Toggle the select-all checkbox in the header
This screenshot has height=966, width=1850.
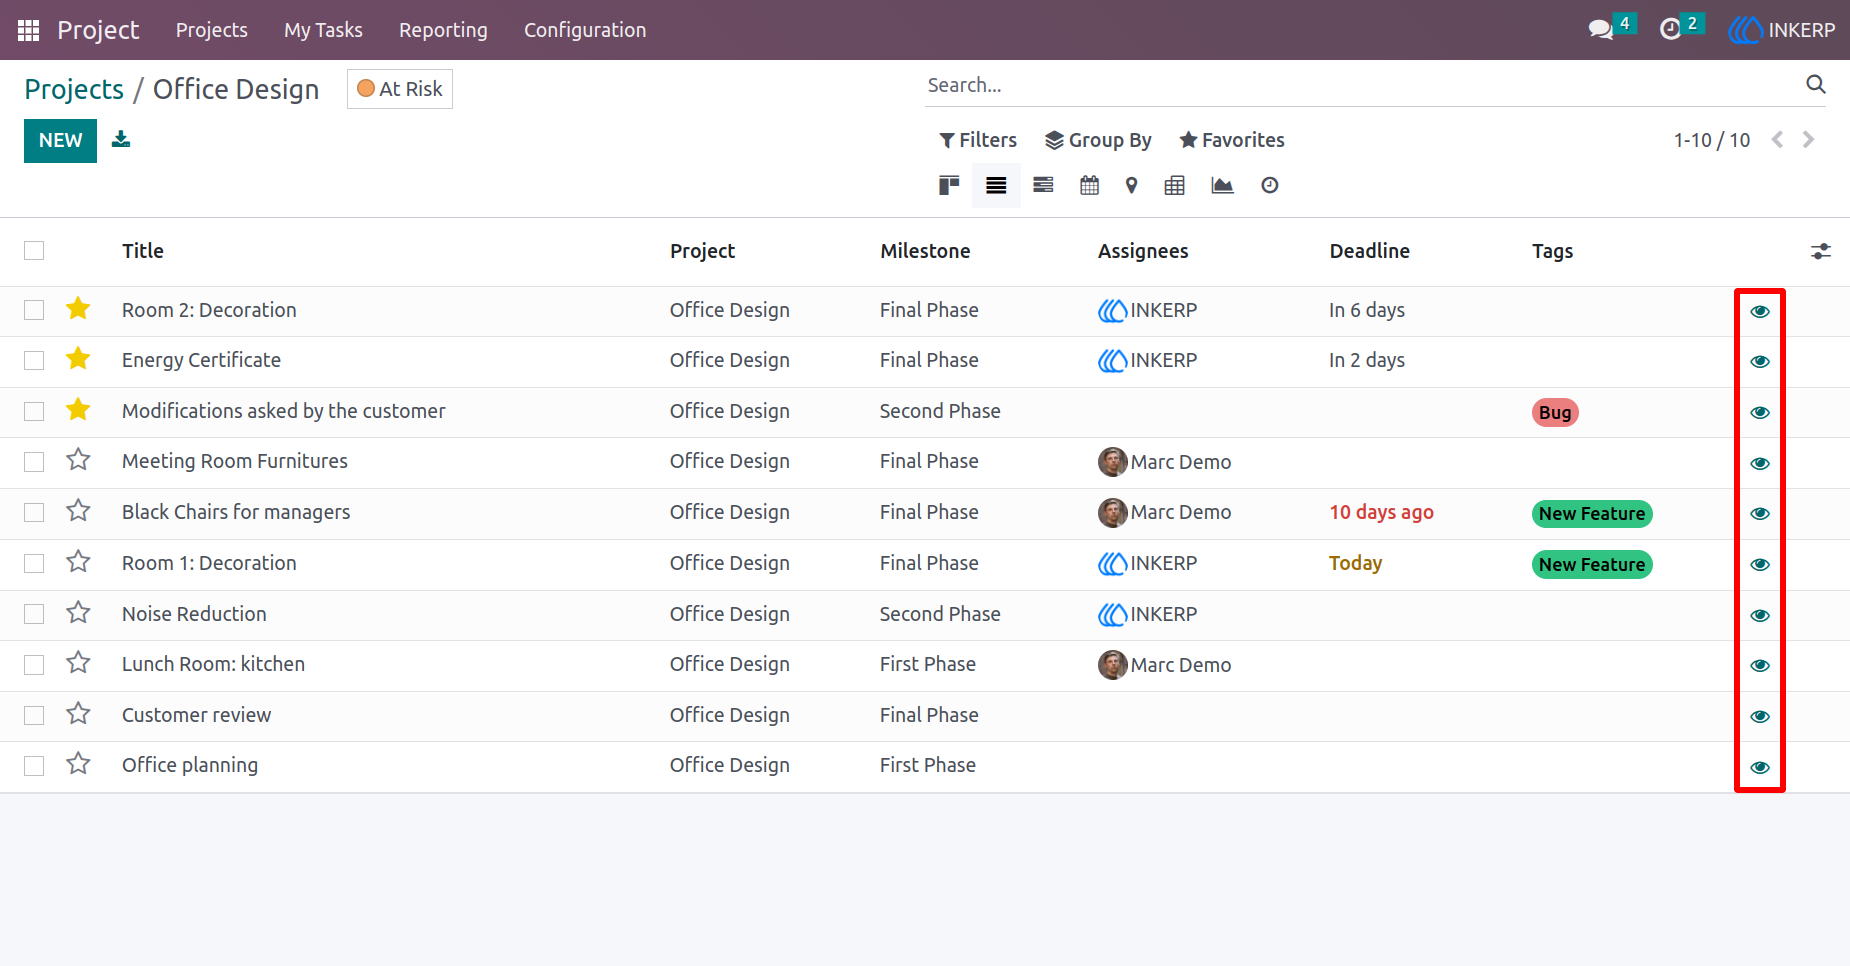click(x=34, y=251)
